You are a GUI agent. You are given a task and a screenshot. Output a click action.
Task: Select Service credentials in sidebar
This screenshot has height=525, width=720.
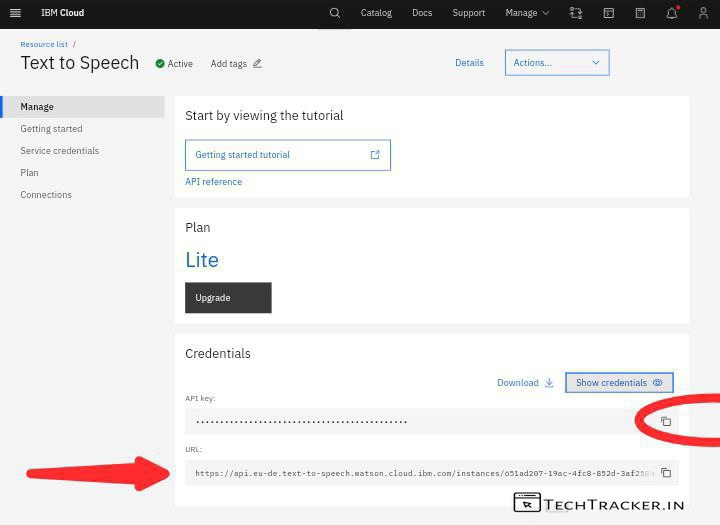pyautogui.click(x=60, y=151)
